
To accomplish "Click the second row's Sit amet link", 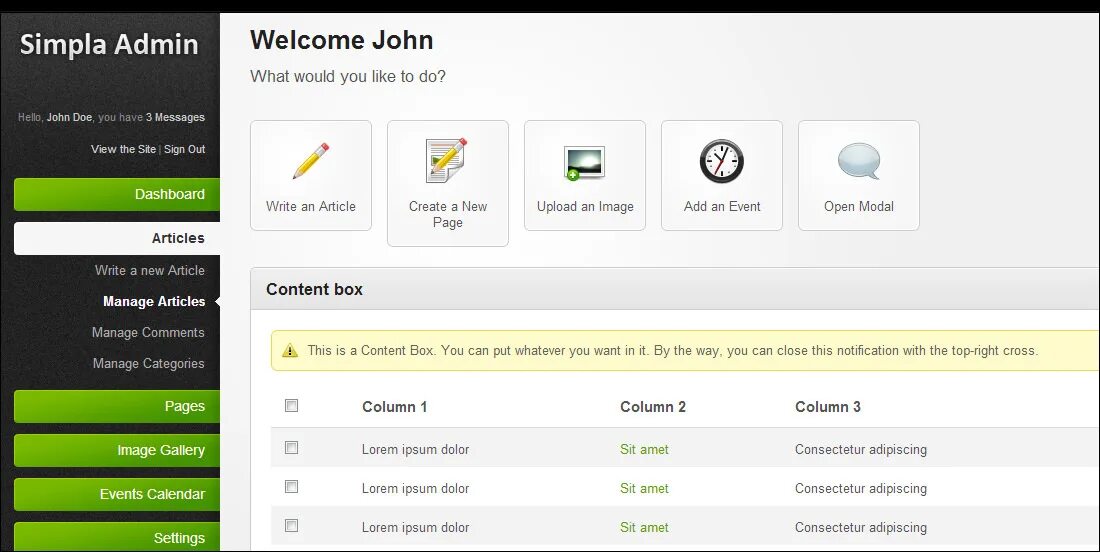I will (644, 489).
